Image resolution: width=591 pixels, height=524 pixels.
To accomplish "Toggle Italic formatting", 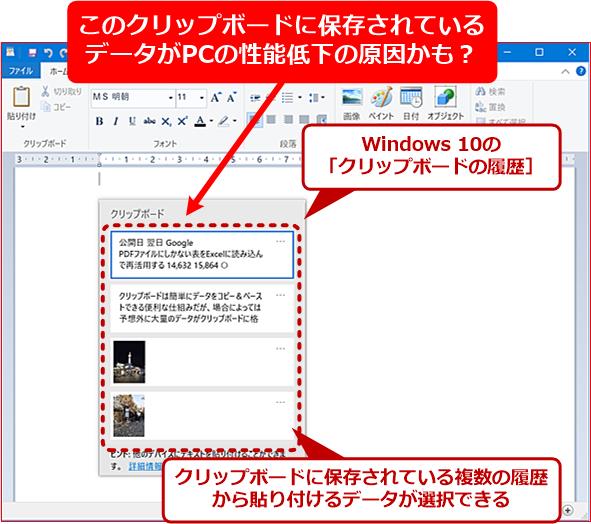I will click(x=116, y=121).
